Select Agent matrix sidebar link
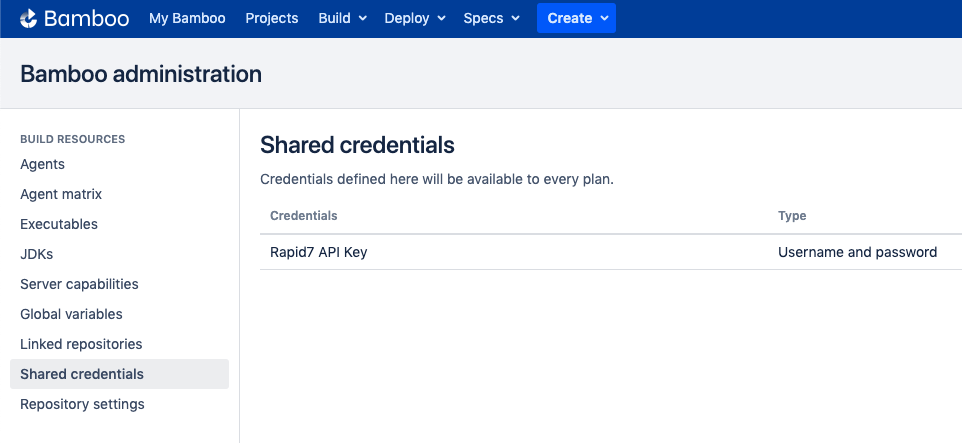This screenshot has width=962, height=443. (61, 194)
